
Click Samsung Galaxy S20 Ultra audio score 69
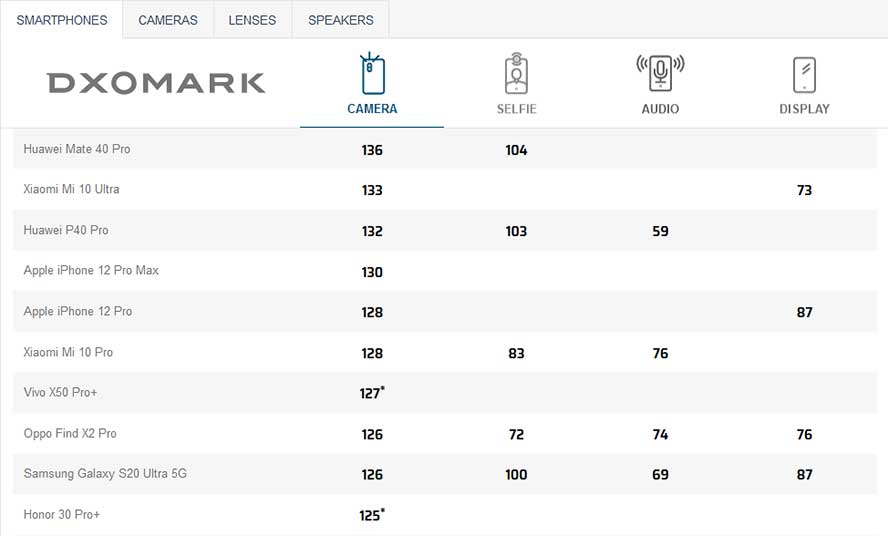coord(660,475)
